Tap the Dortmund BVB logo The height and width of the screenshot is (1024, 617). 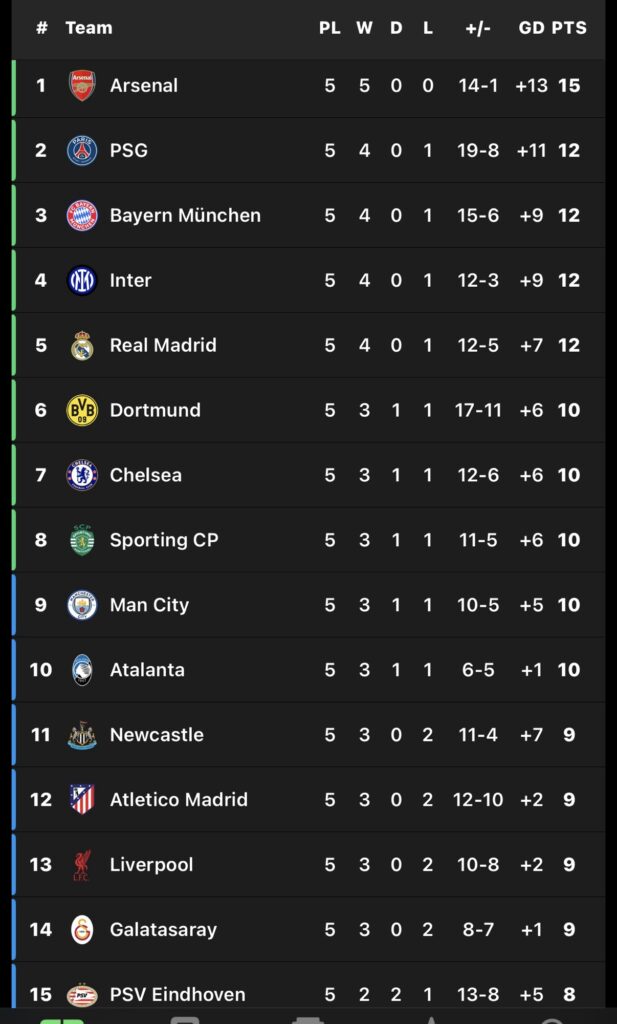(x=82, y=411)
